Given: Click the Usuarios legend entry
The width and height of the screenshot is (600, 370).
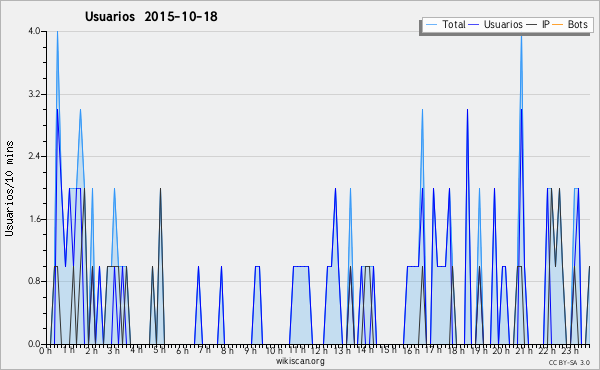Looking at the screenshot, I should pyautogui.click(x=496, y=24).
